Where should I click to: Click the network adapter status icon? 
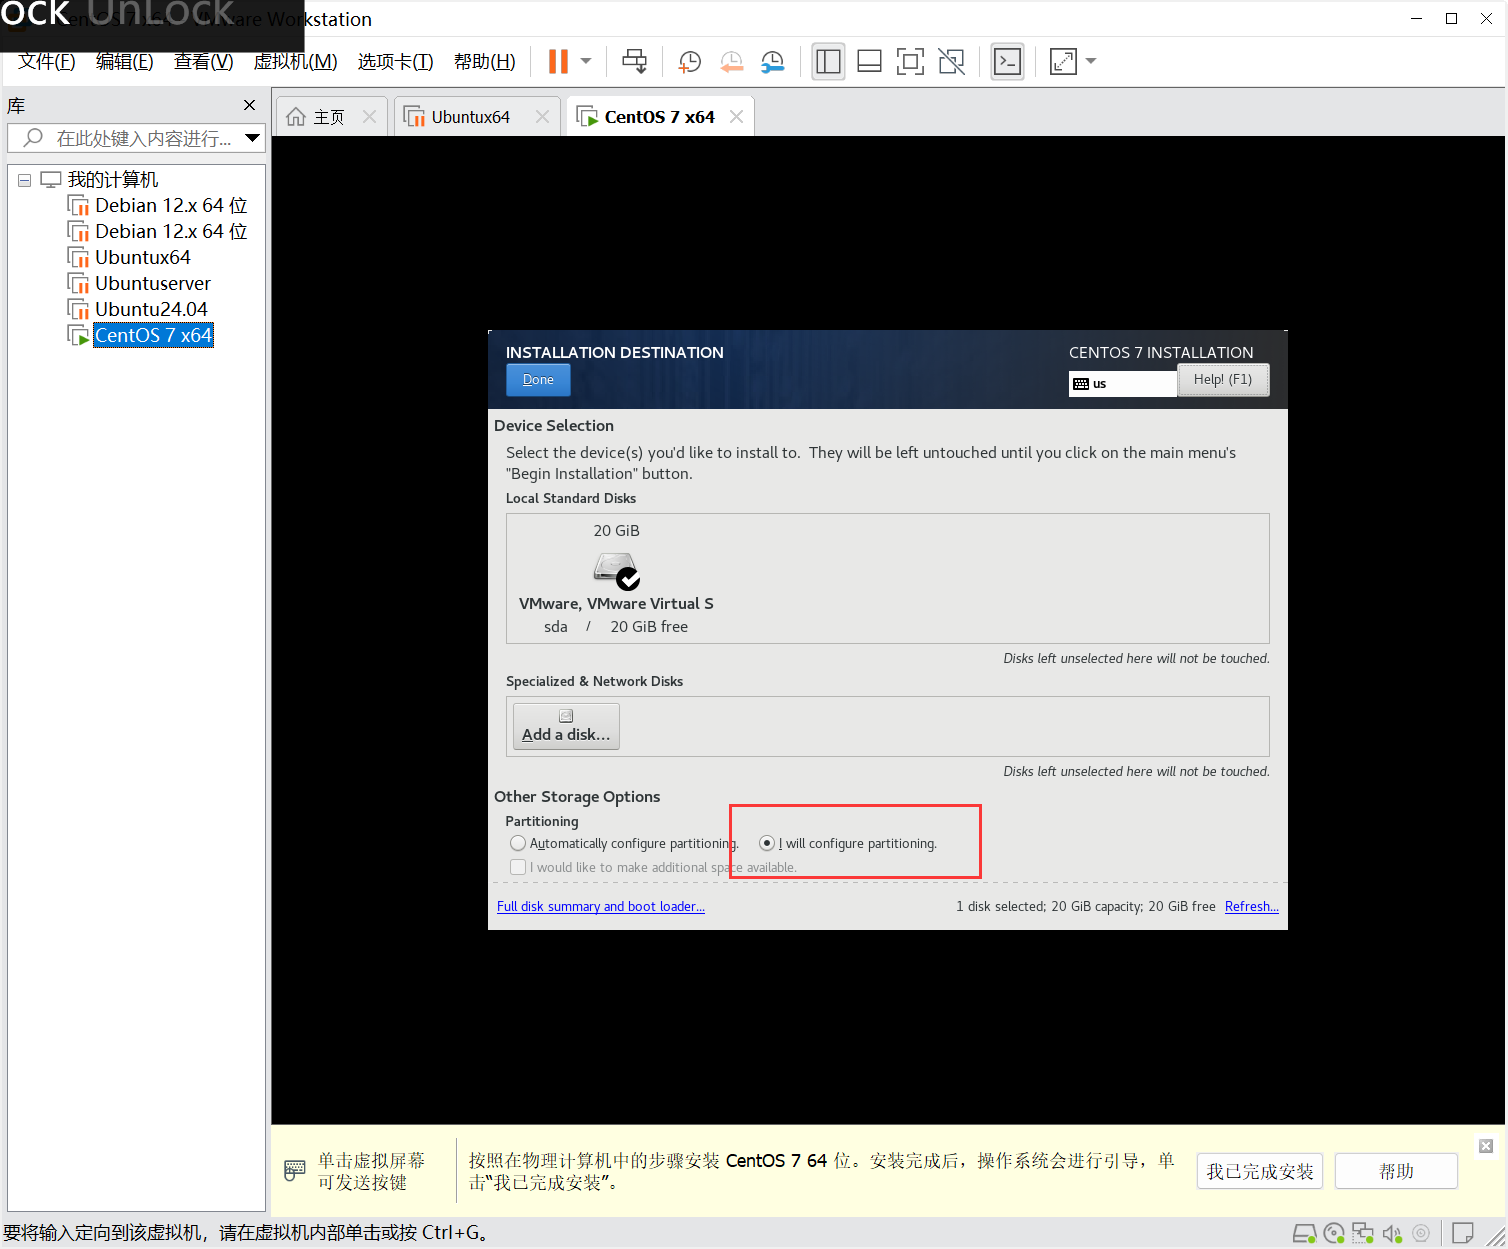[1363, 1233]
